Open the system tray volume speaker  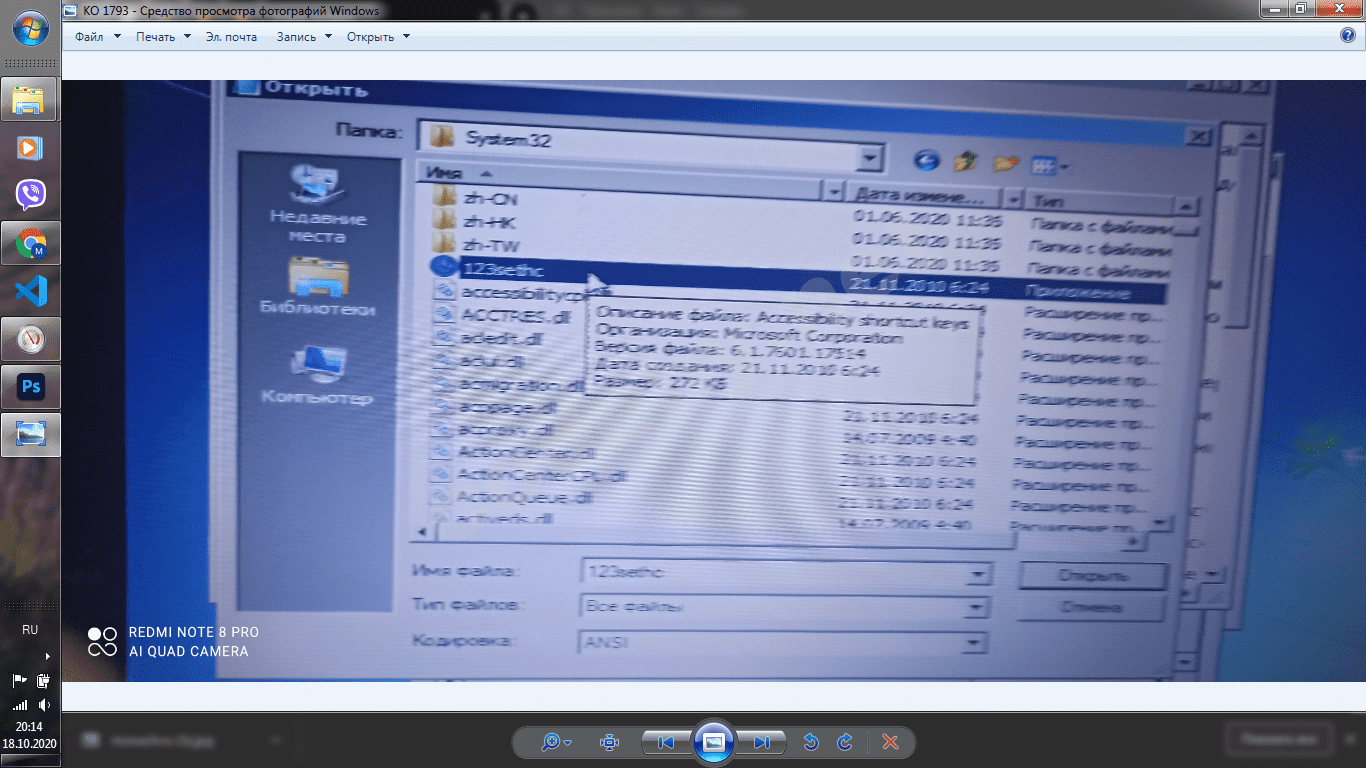pos(43,705)
